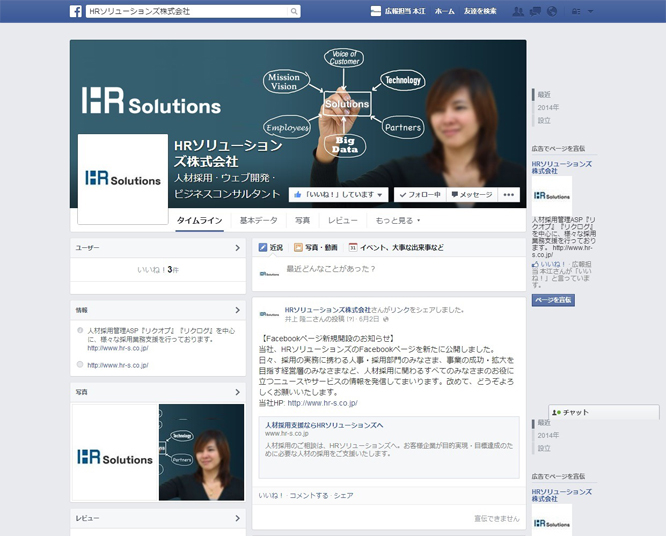This screenshot has width=666, height=536.
Task: Open the 人材採用支援ならHRソリューションズへ link preview
Action: point(324,425)
